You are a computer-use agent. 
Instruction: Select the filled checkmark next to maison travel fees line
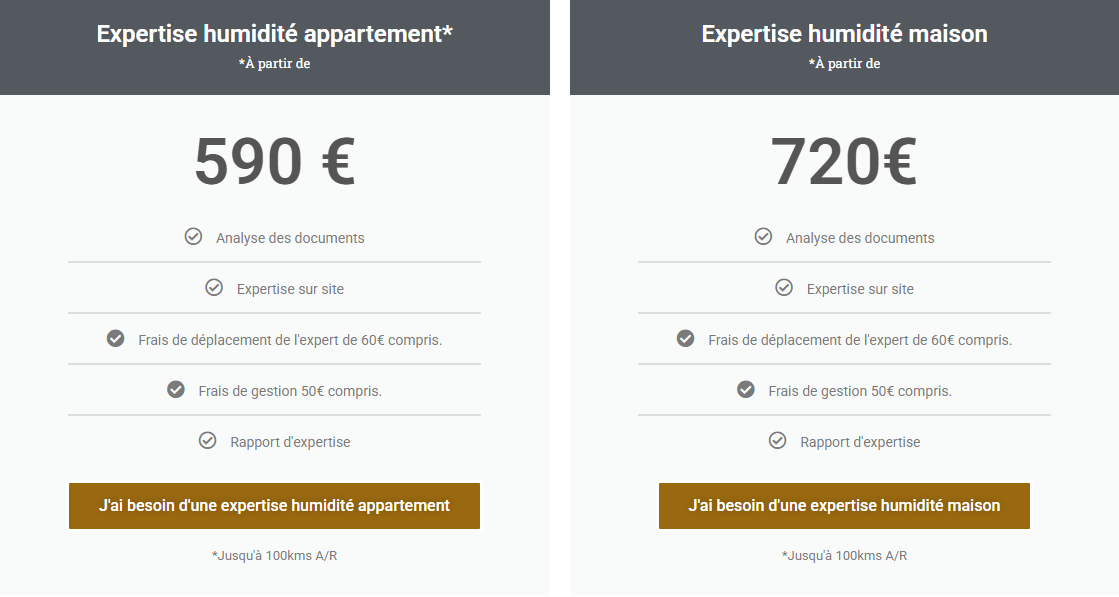685,338
